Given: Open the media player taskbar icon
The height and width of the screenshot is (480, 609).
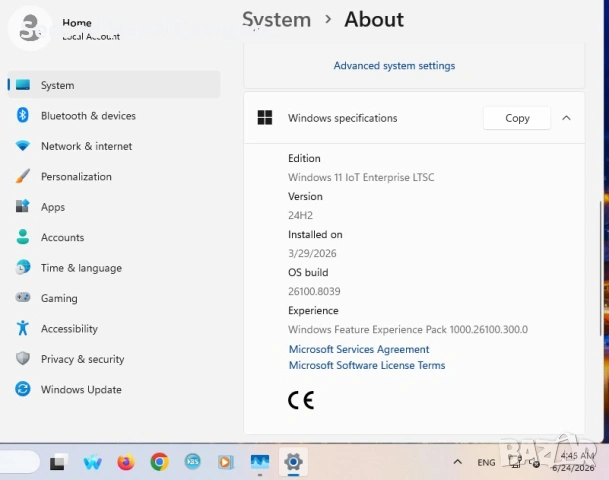Looking at the screenshot, I should [226, 462].
